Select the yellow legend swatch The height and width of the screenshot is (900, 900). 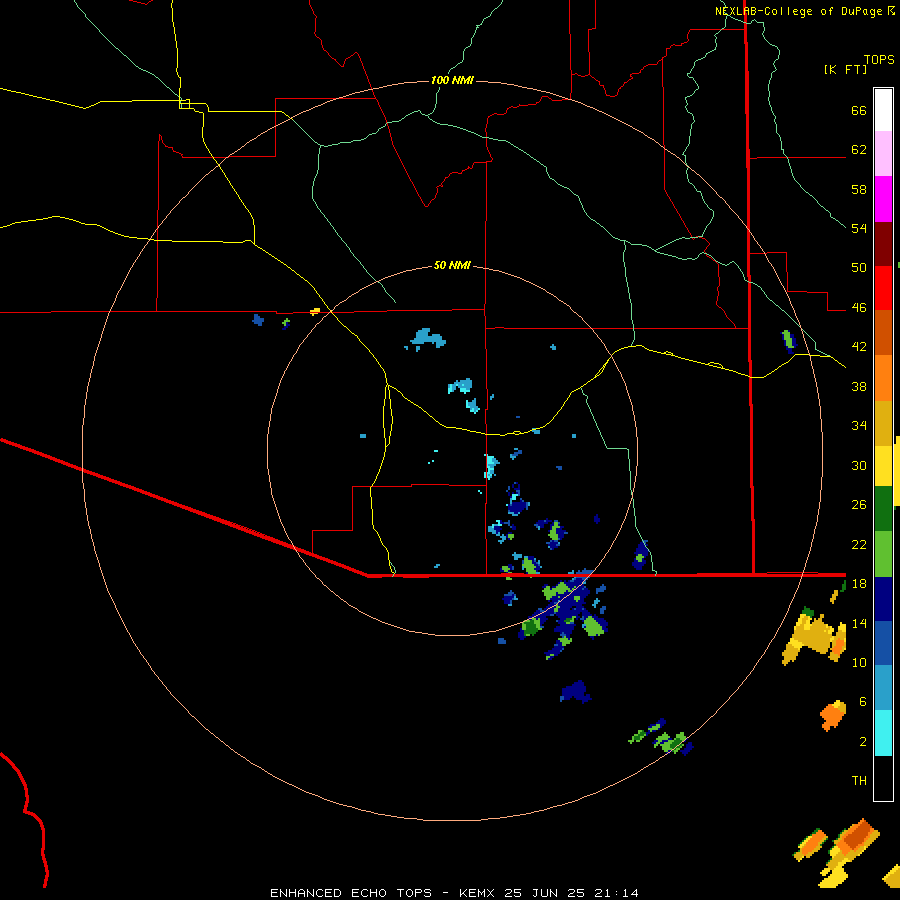click(x=883, y=466)
